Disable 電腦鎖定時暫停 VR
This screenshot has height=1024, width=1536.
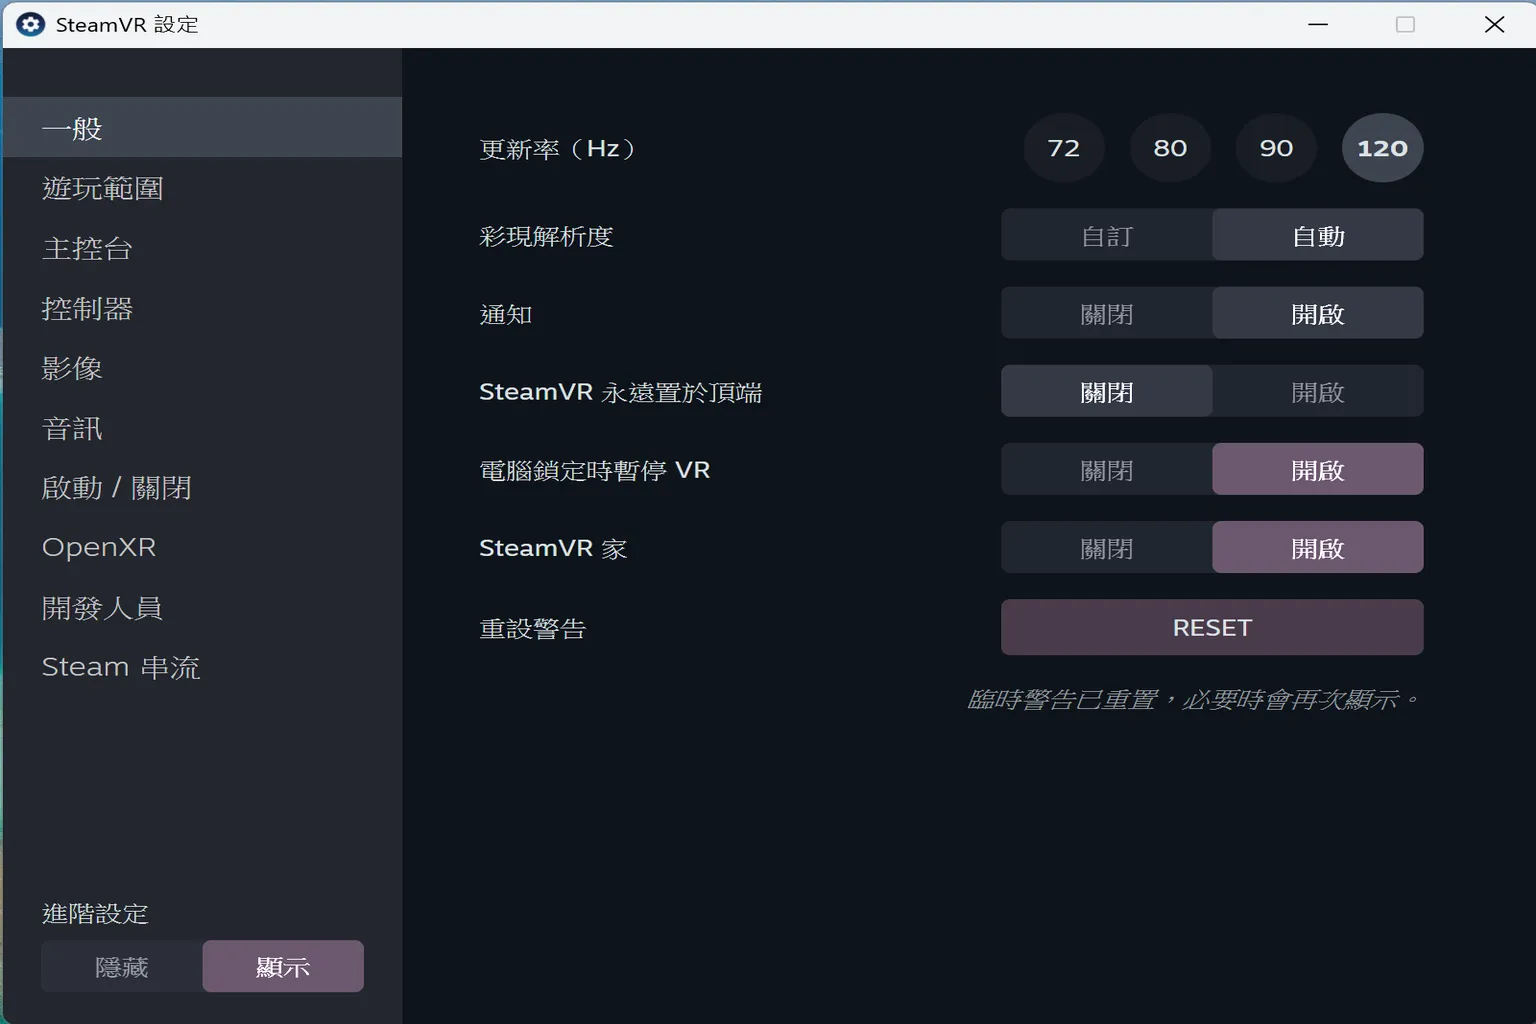pyautogui.click(x=1105, y=468)
